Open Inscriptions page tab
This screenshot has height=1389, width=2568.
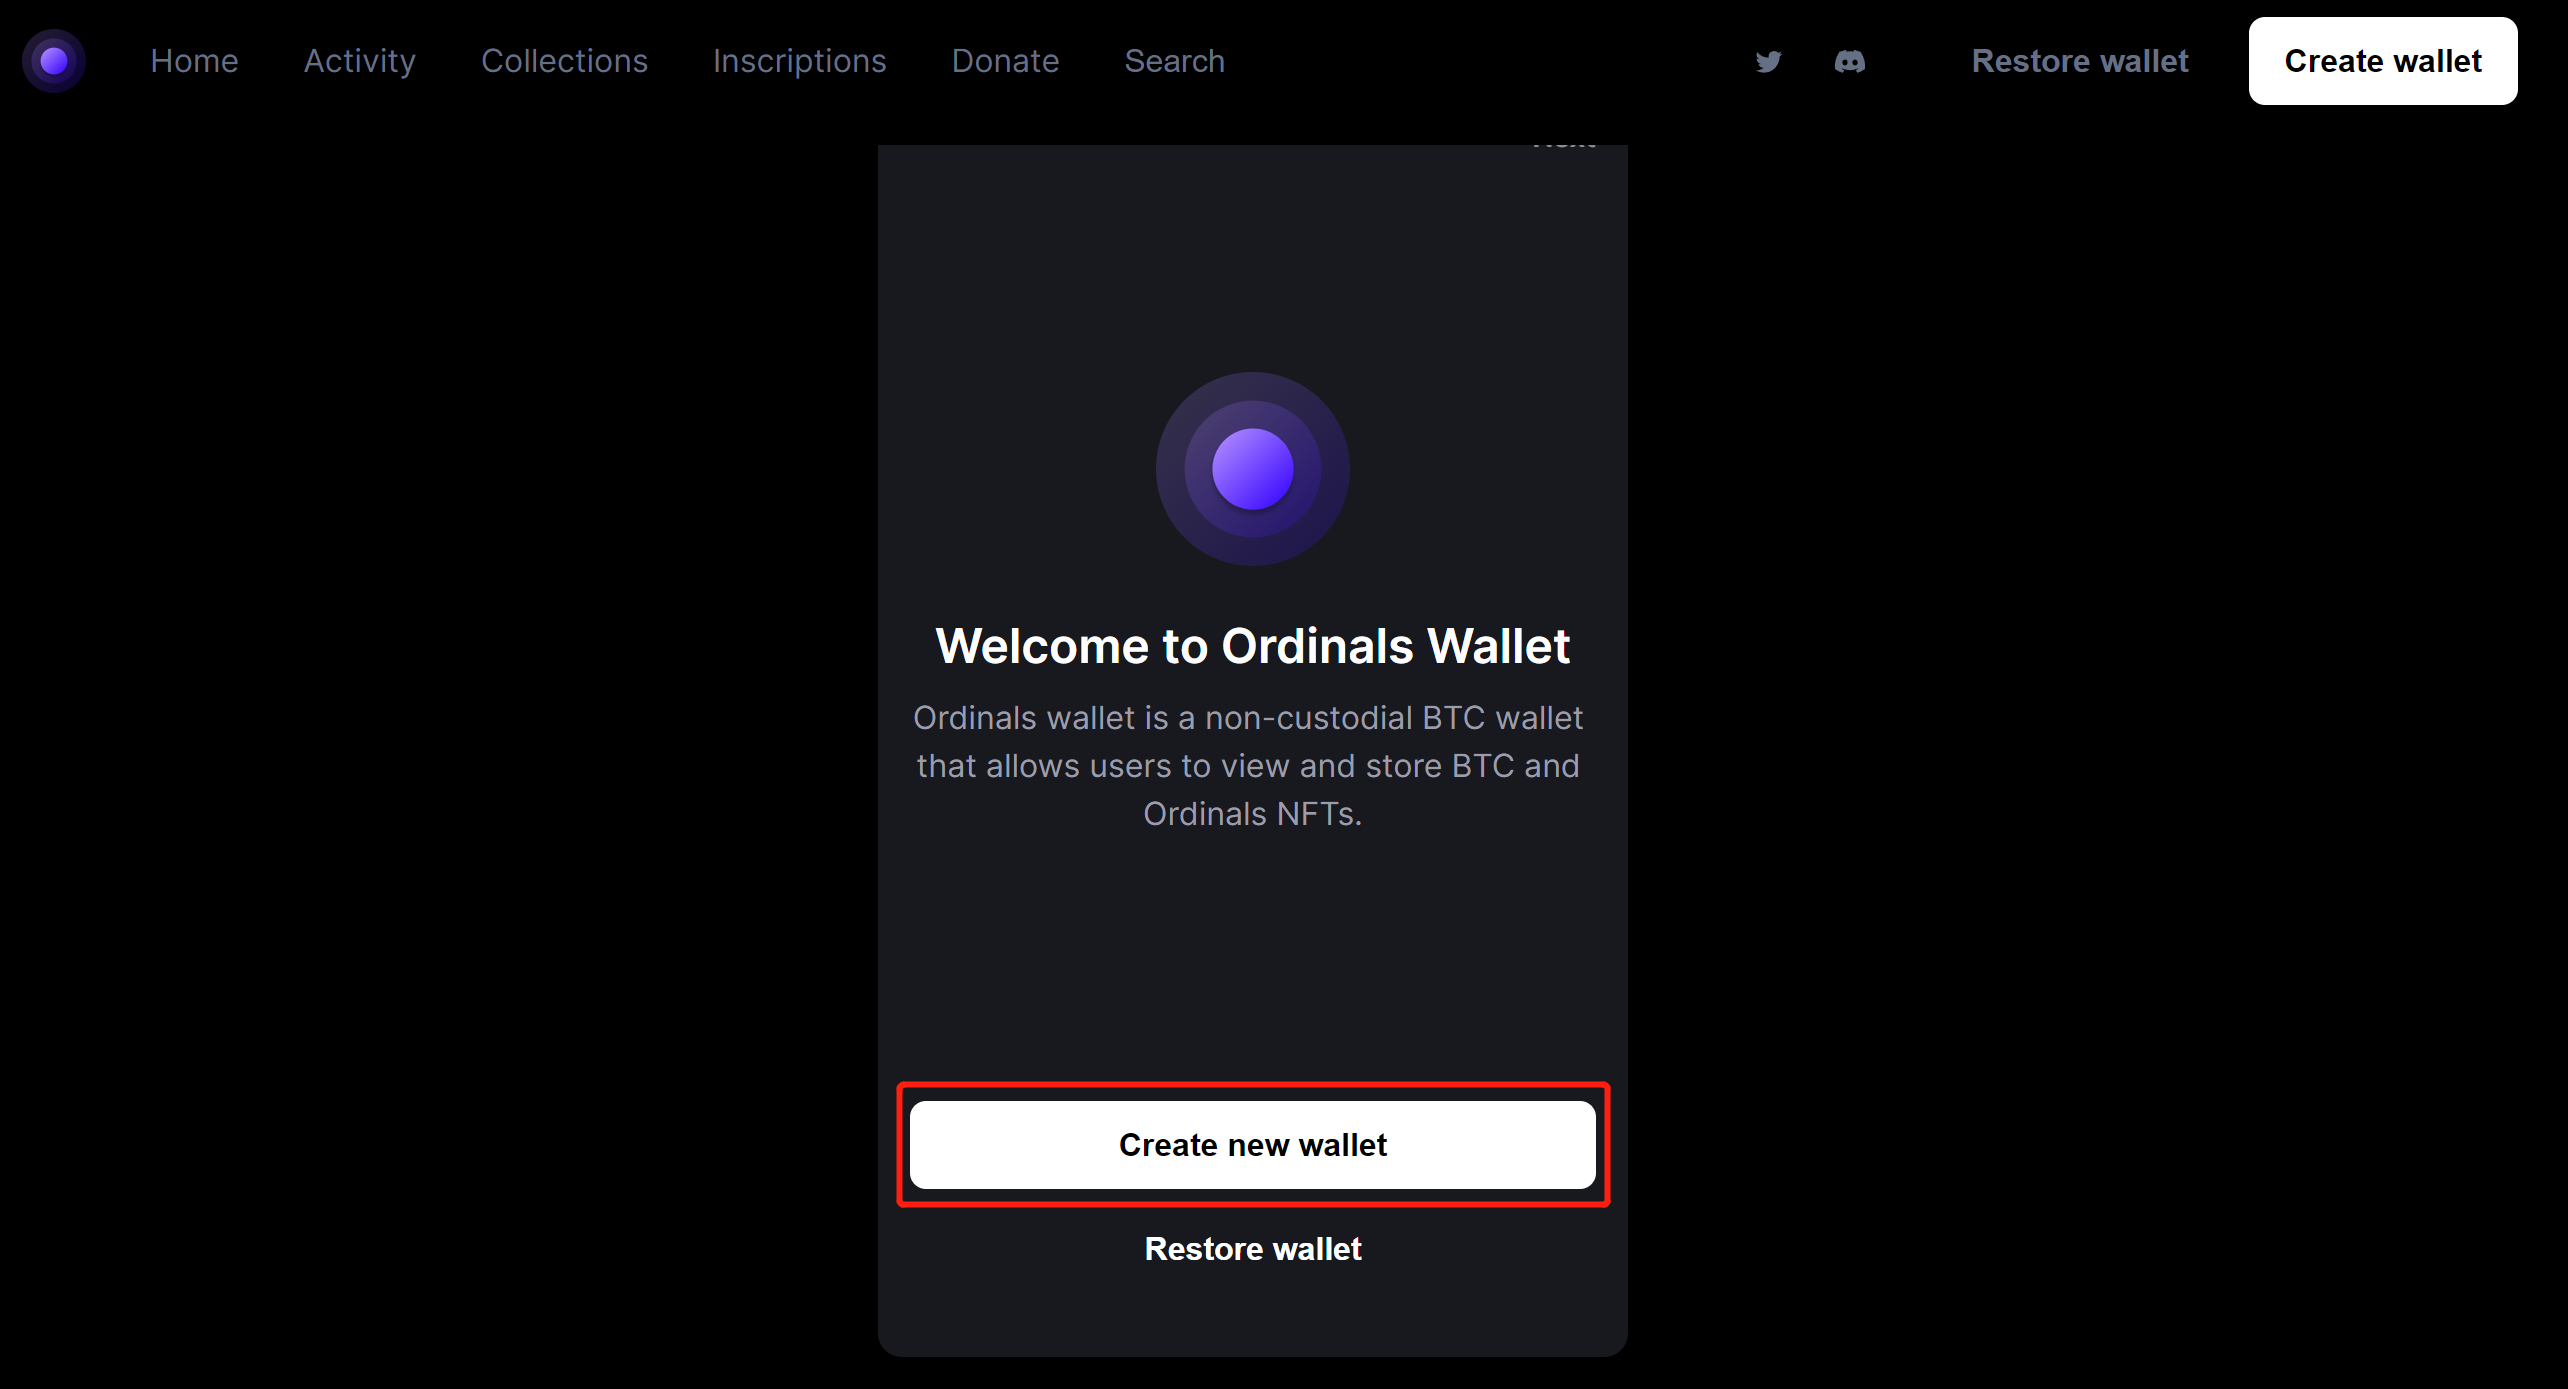point(798,62)
